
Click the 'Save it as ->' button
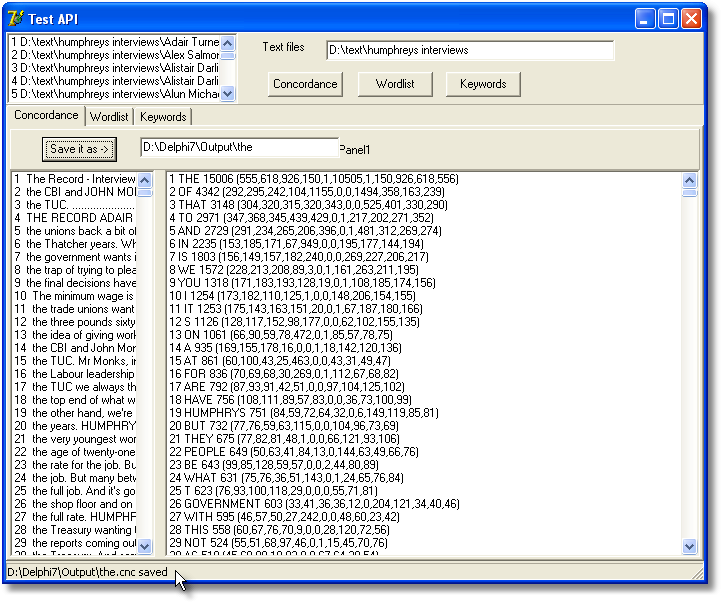(80, 149)
